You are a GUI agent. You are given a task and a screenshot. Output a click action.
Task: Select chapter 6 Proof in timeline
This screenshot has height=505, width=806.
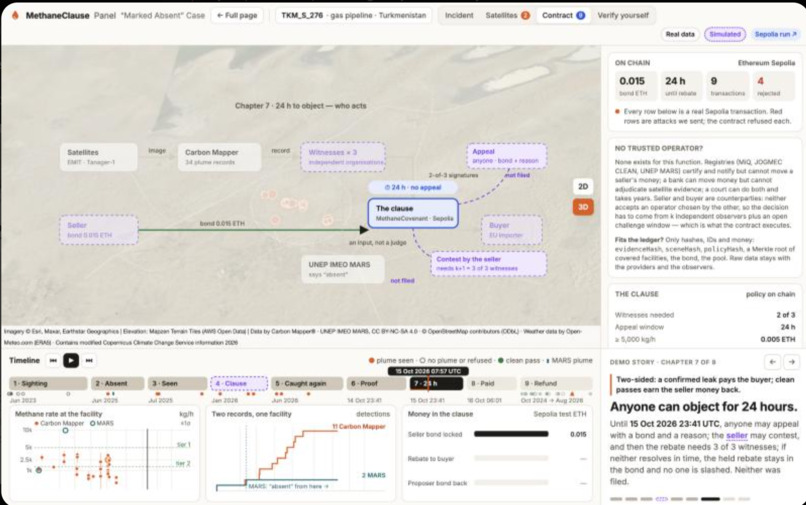point(376,384)
